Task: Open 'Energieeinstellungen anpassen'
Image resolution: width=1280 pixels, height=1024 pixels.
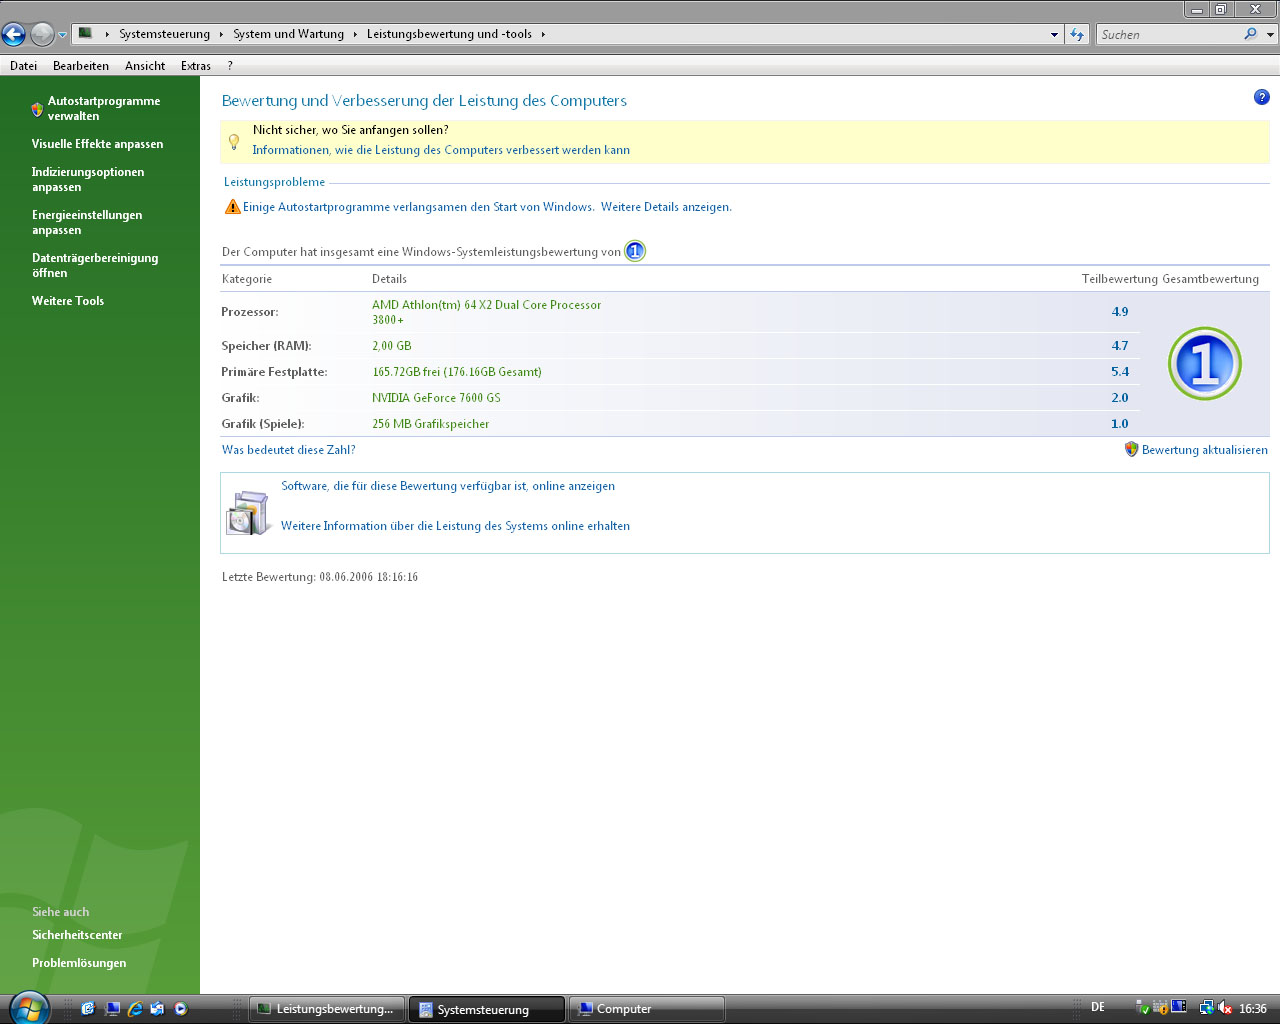Action: coord(87,222)
